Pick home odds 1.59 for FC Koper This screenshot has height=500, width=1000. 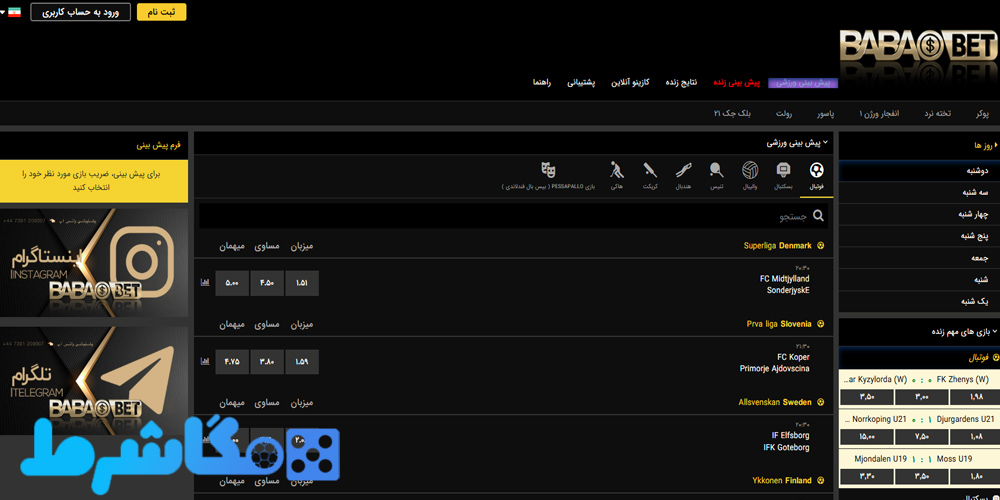[x=302, y=362]
